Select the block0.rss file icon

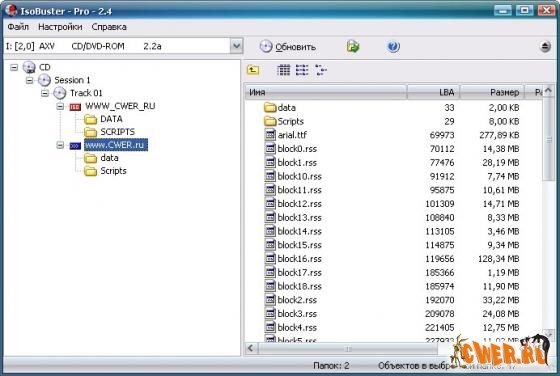tap(271, 149)
